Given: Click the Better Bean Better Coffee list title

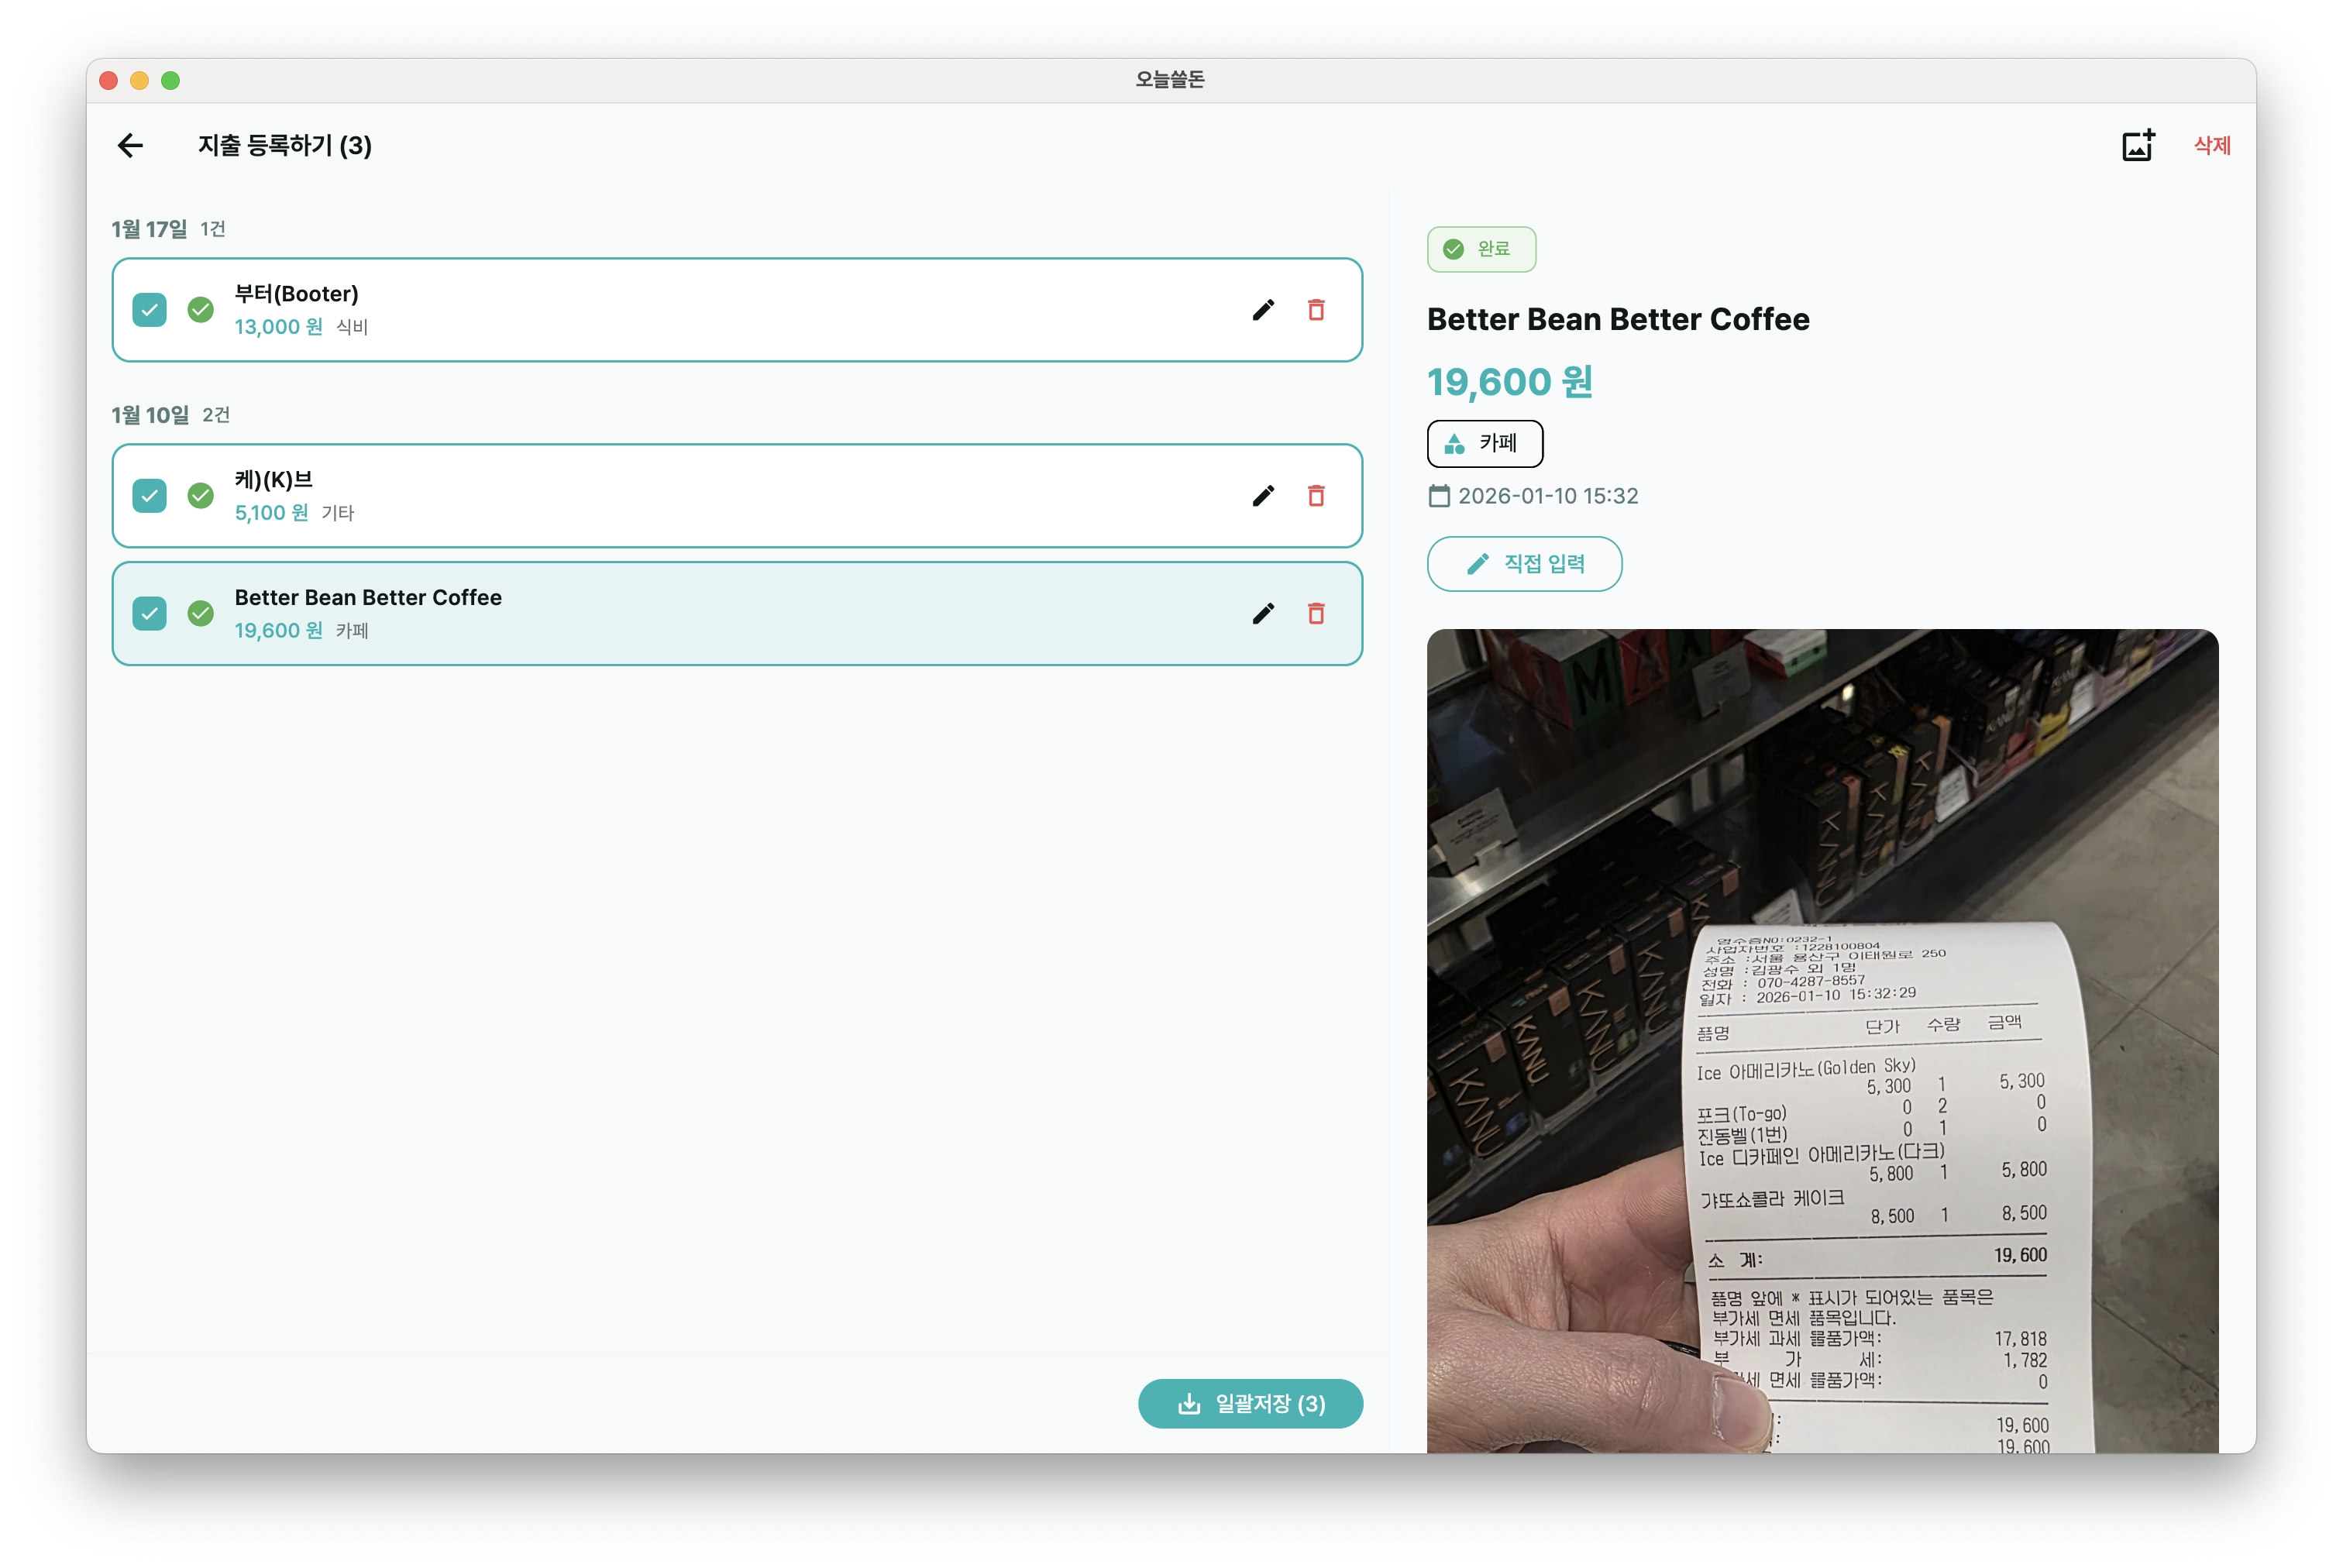Looking at the screenshot, I should click(368, 598).
